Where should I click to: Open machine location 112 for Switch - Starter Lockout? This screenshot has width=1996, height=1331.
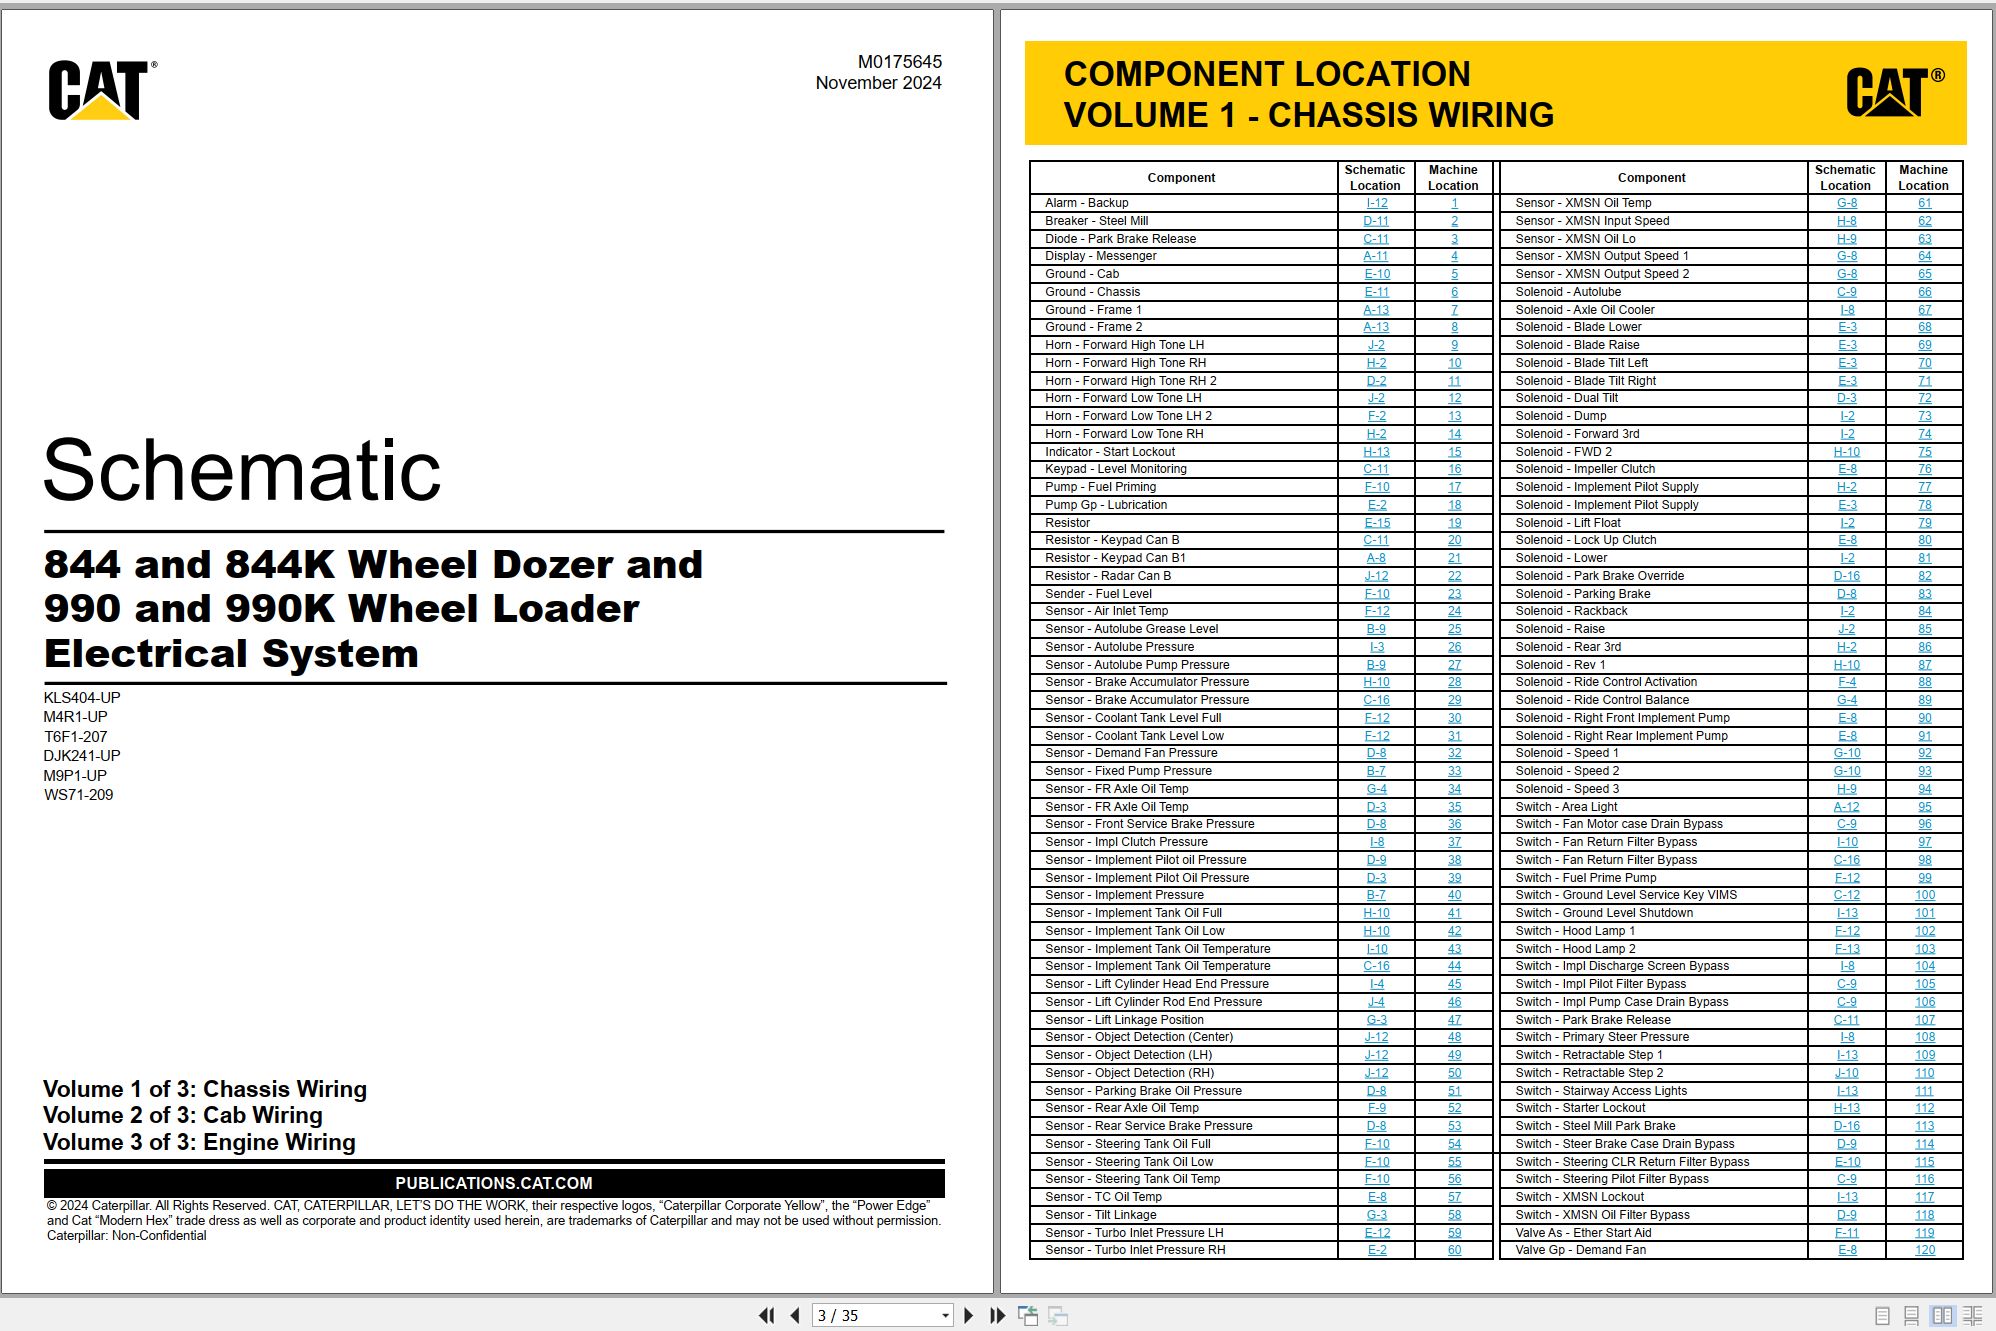pyautogui.click(x=1925, y=1108)
